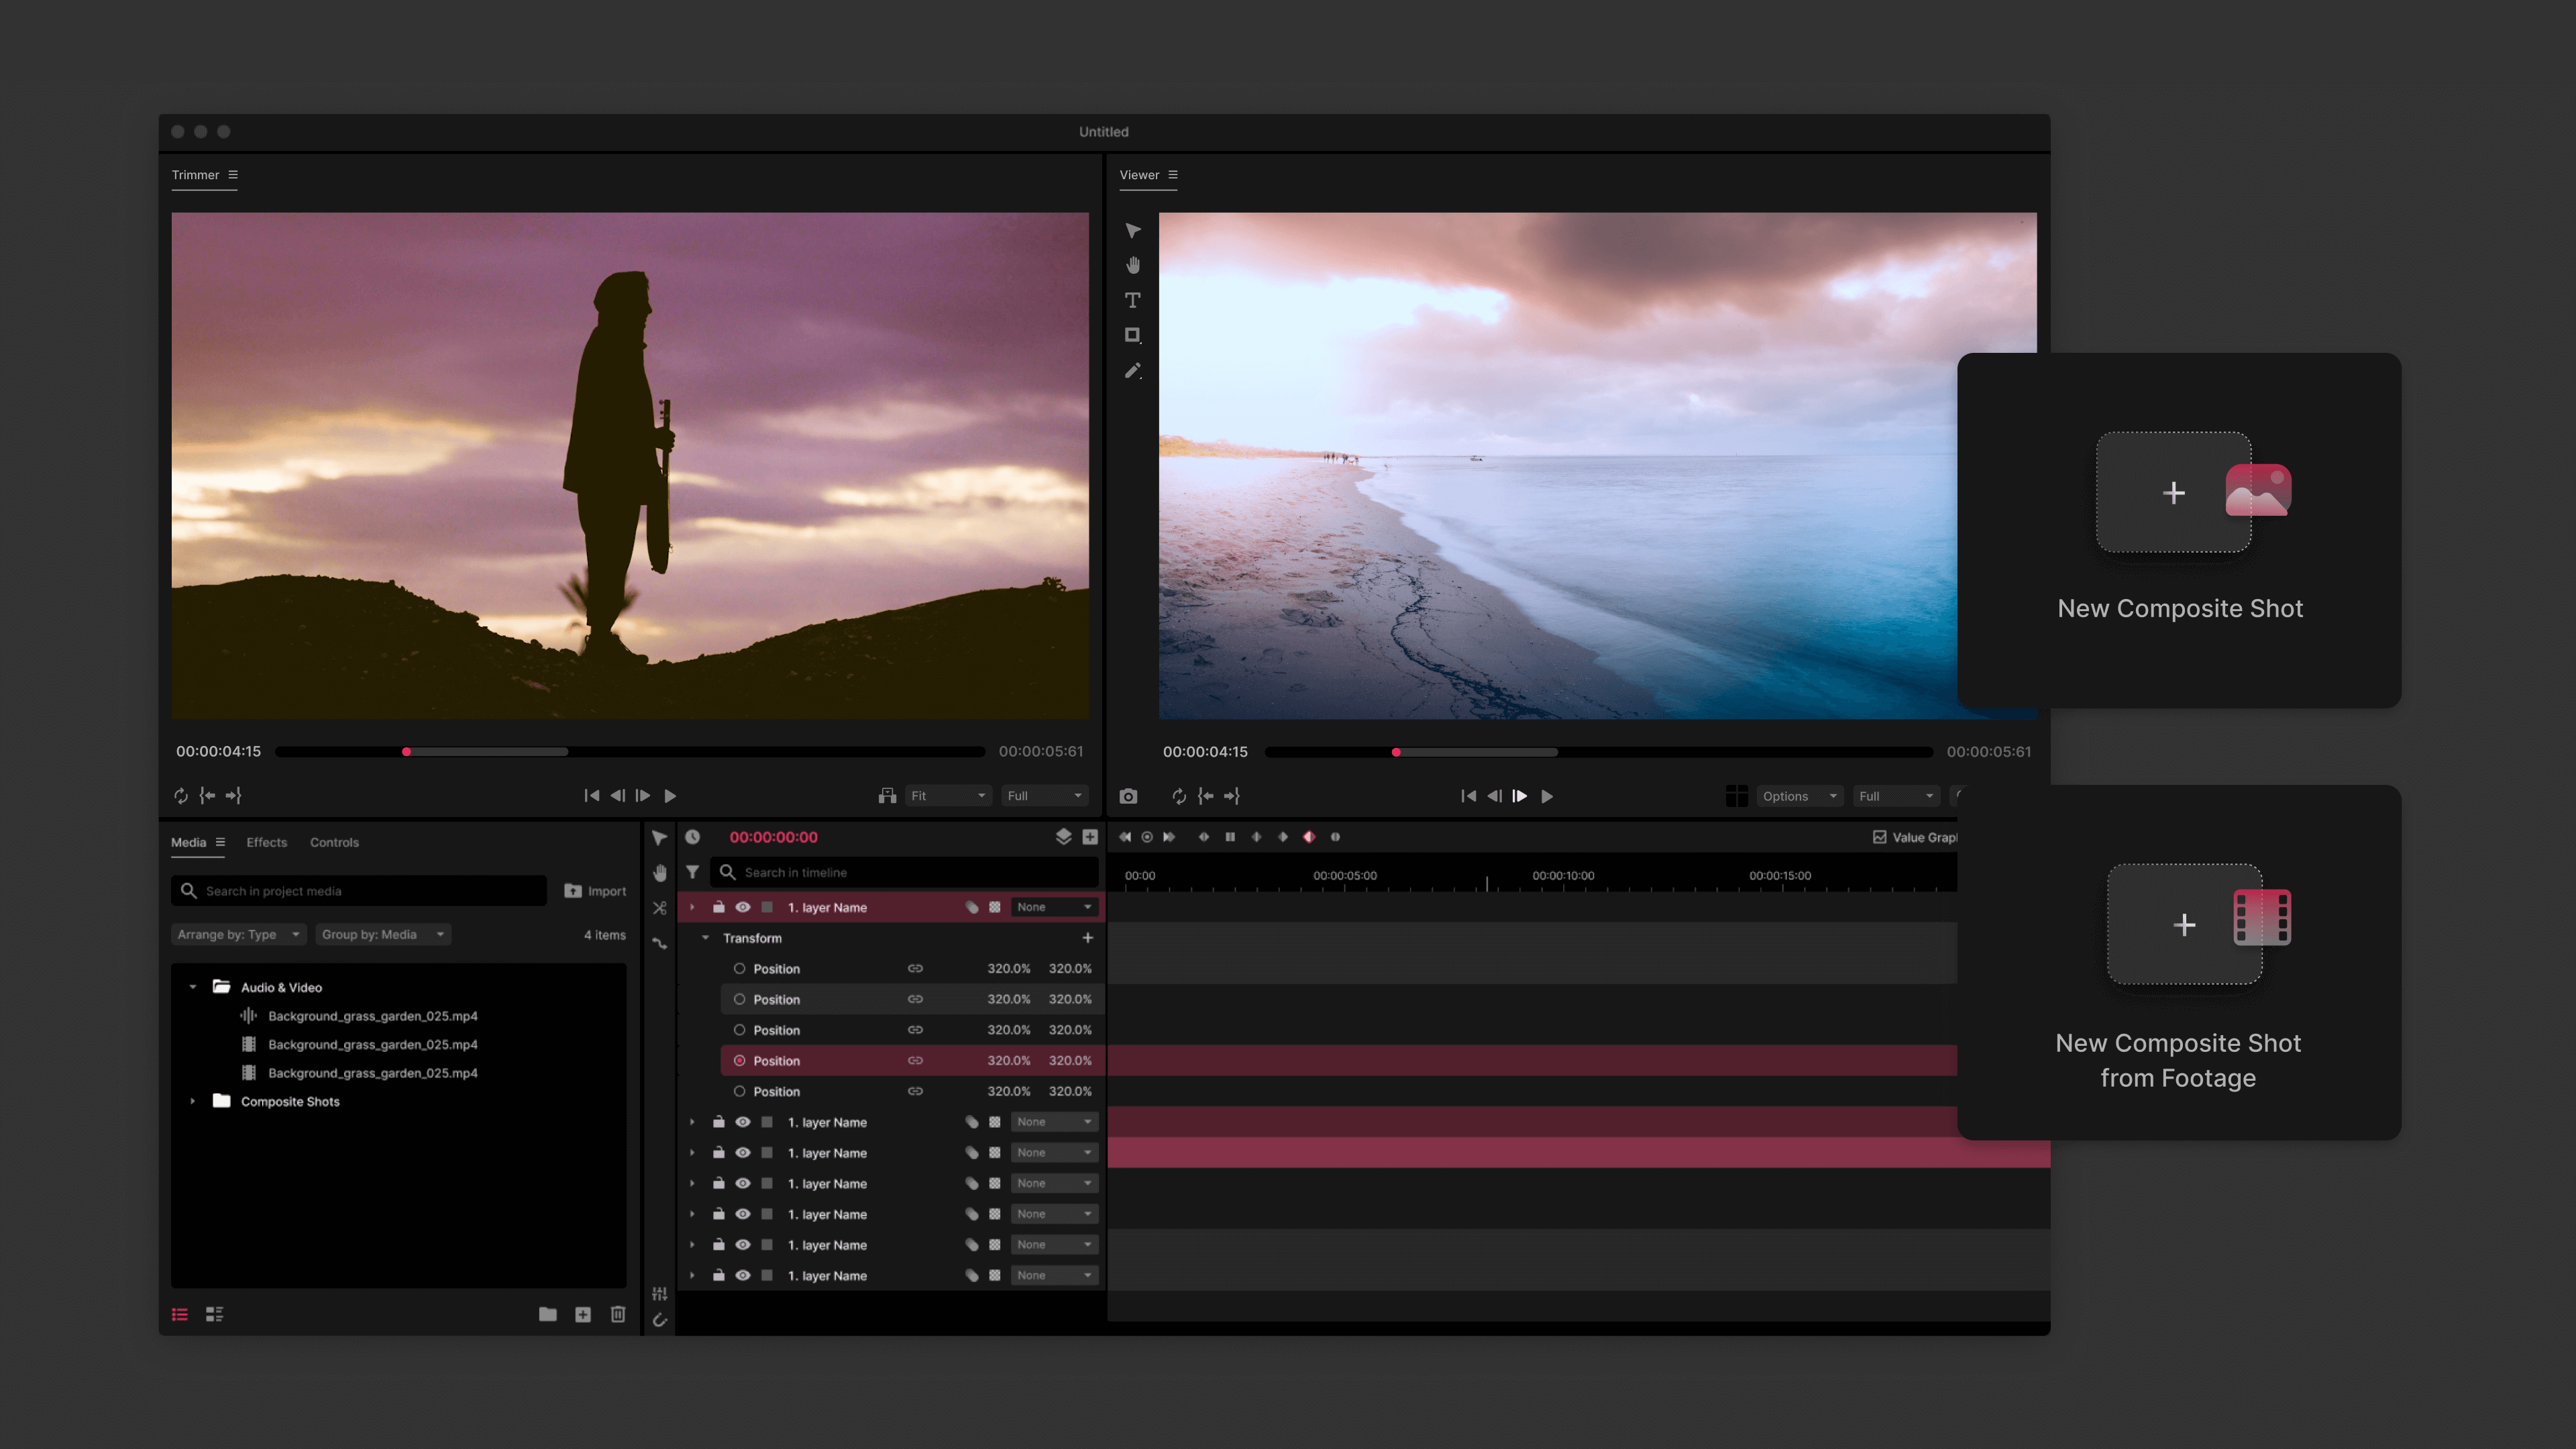
Task: Collapse the Transform section
Action: [x=705, y=938]
